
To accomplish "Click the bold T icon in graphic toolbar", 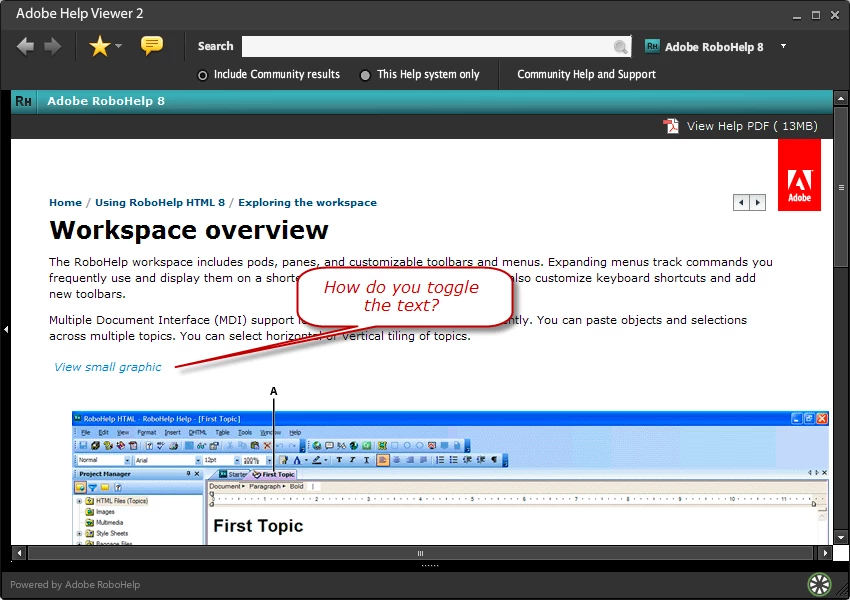I will tap(339, 460).
